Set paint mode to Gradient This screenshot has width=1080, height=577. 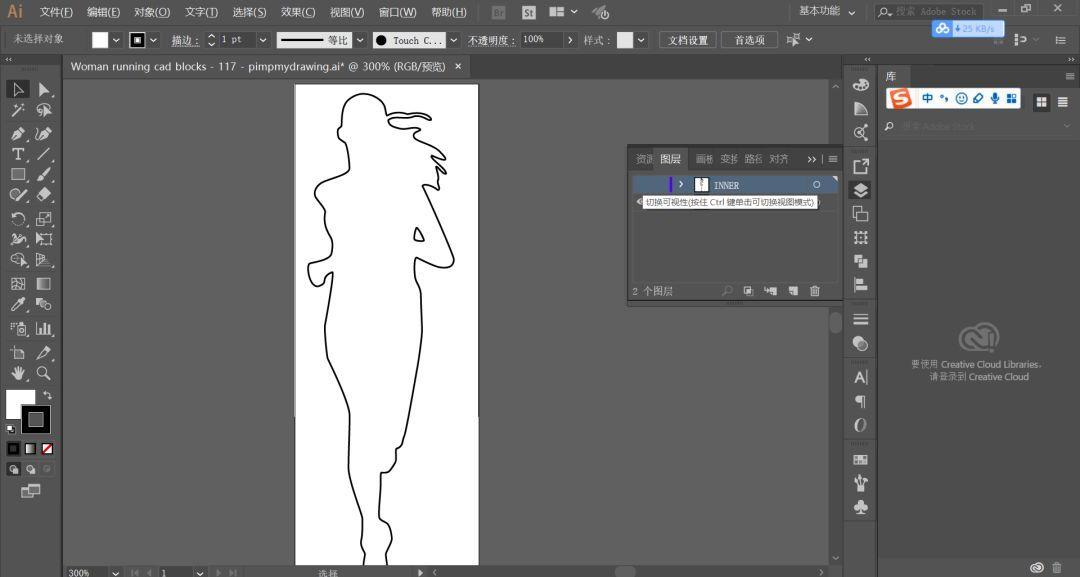(30, 449)
